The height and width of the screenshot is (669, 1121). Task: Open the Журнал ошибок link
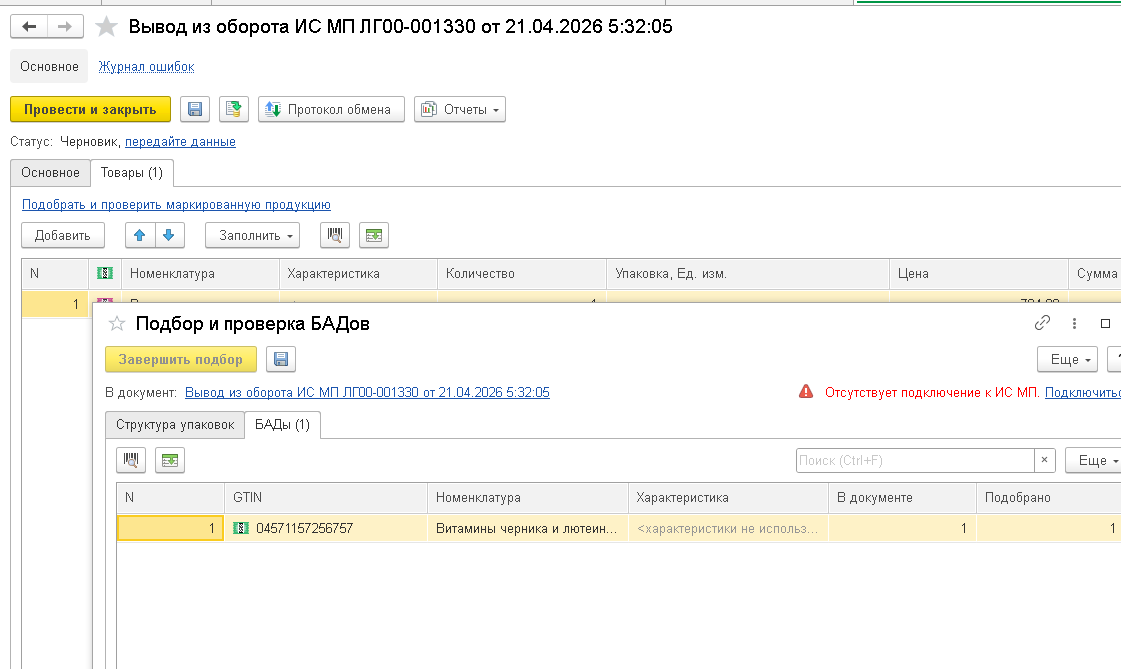[147, 66]
